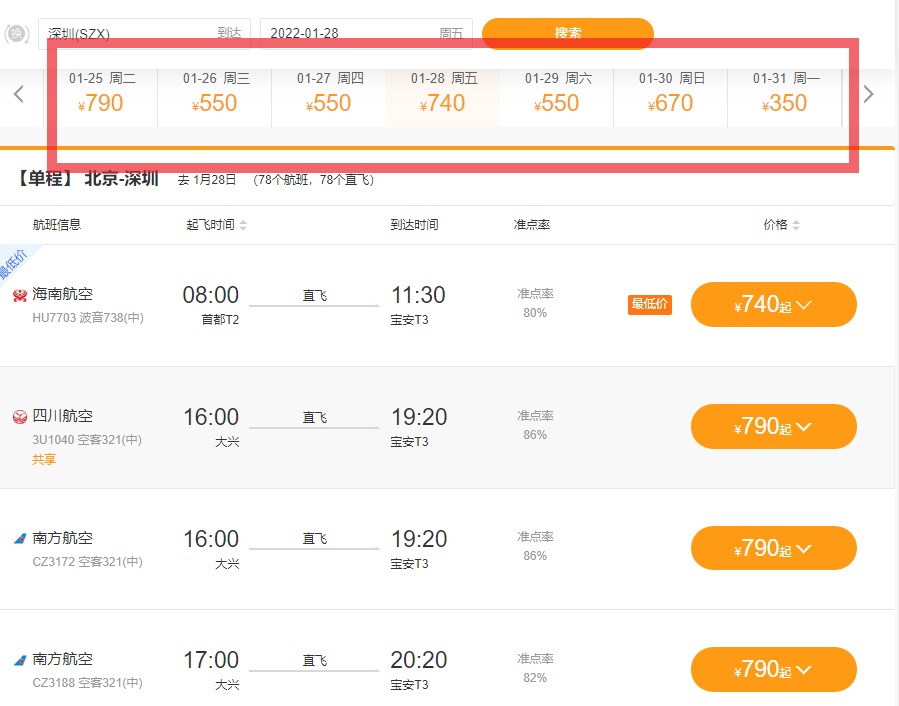
Task: Click the previous dates left arrow
Action: coord(18,95)
